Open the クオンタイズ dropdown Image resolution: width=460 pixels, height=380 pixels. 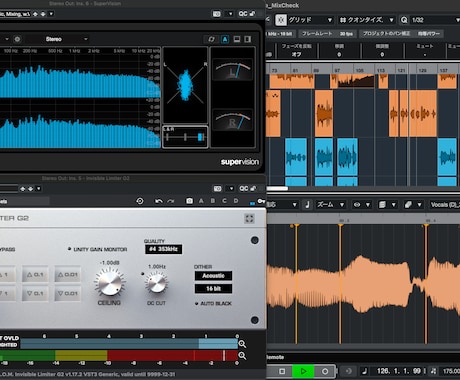(367, 20)
